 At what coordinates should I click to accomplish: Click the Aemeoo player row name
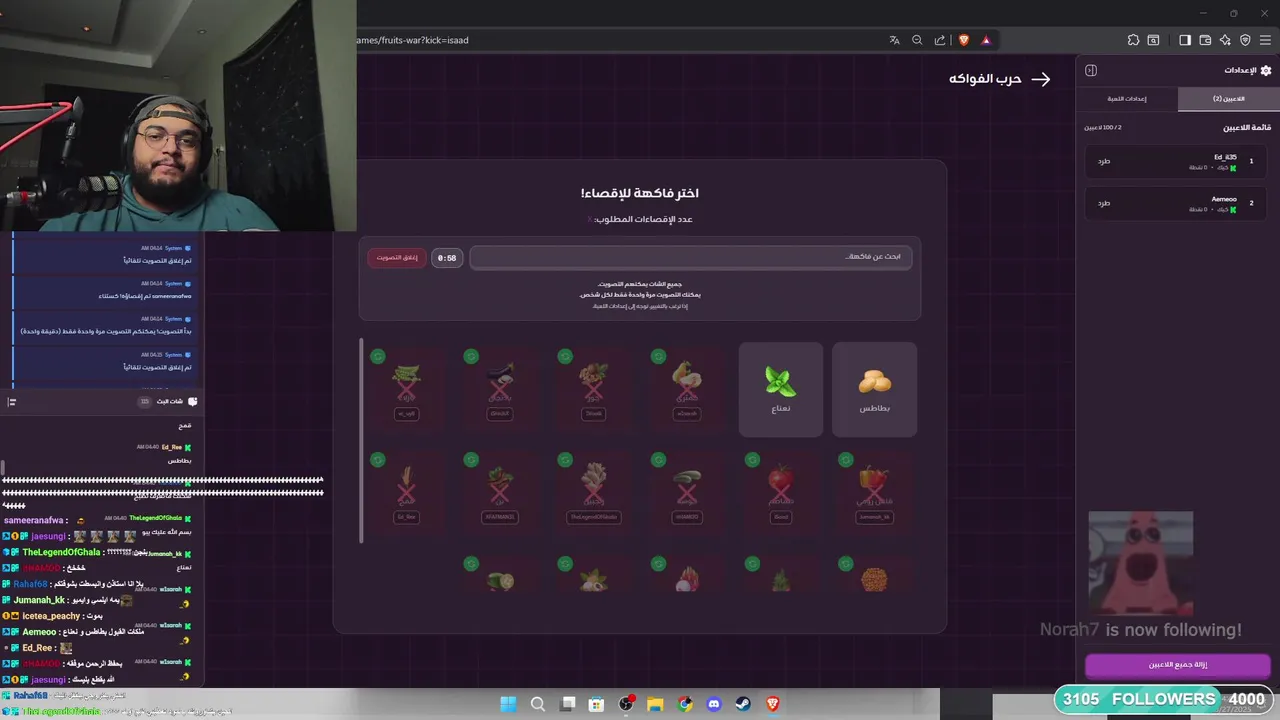[x=1224, y=199]
